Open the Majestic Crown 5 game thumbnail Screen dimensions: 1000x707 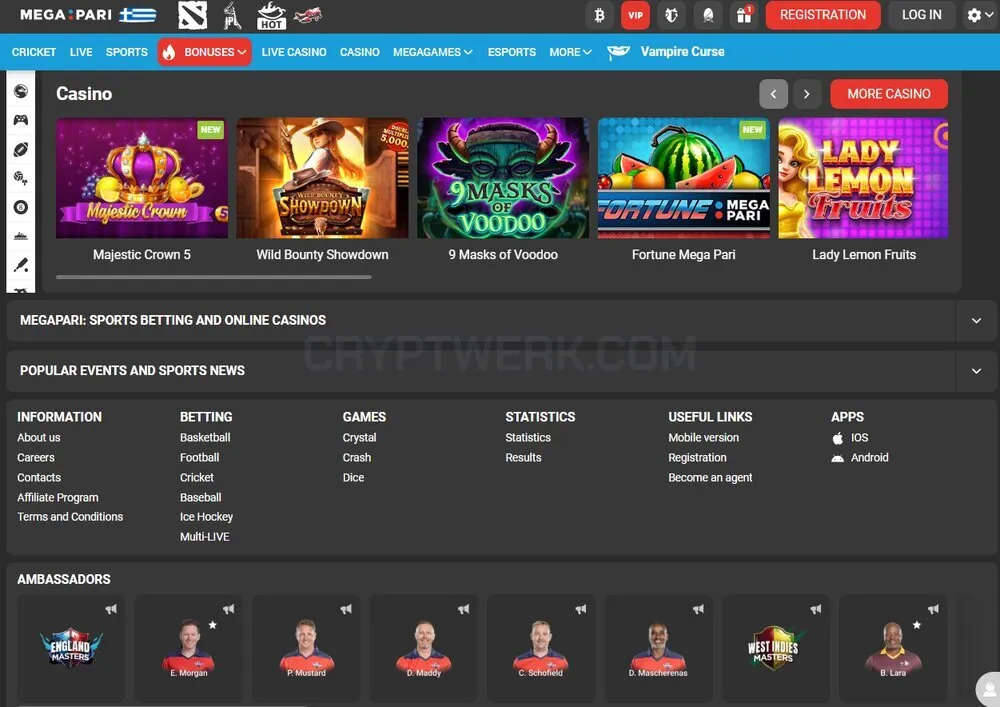[x=142, y=178]
